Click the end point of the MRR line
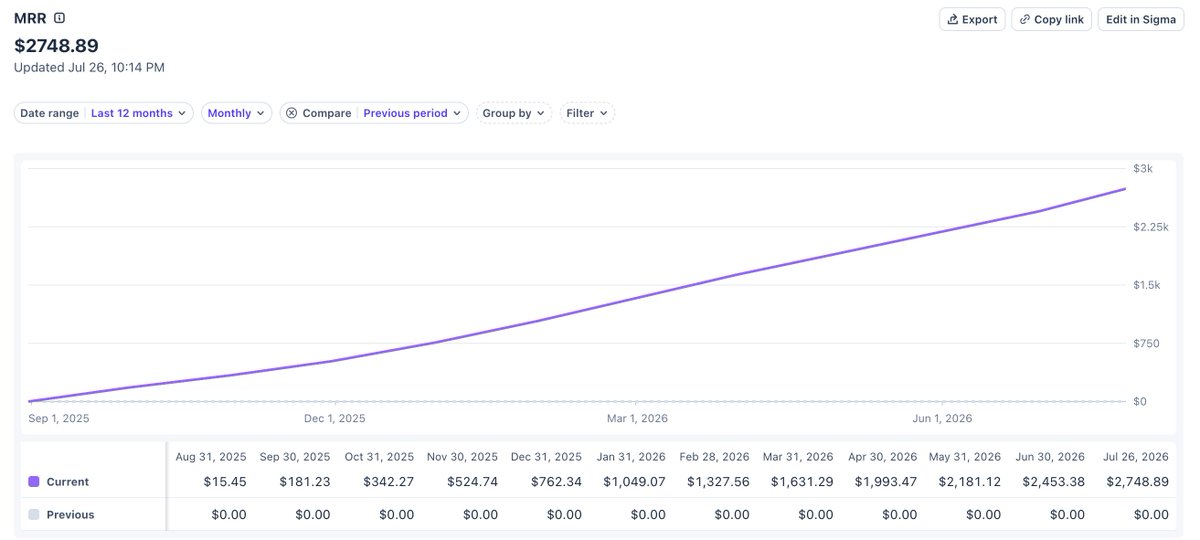 click(x=1125, y=189)
